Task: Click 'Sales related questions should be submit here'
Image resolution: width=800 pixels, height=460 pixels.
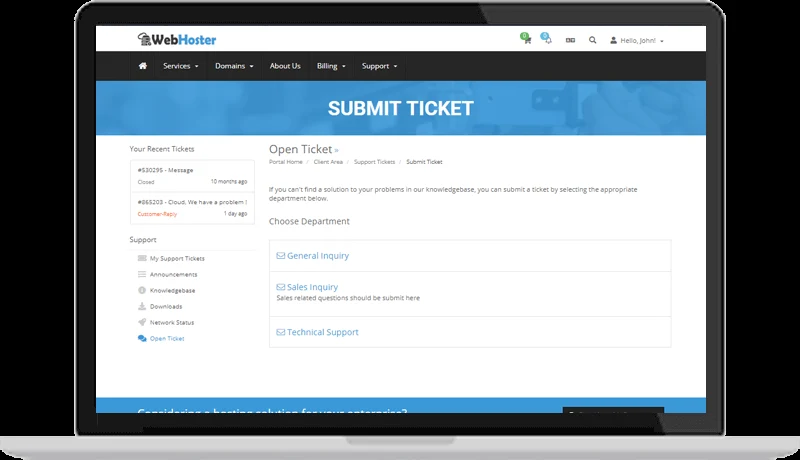Action: [x=348, y=298]
